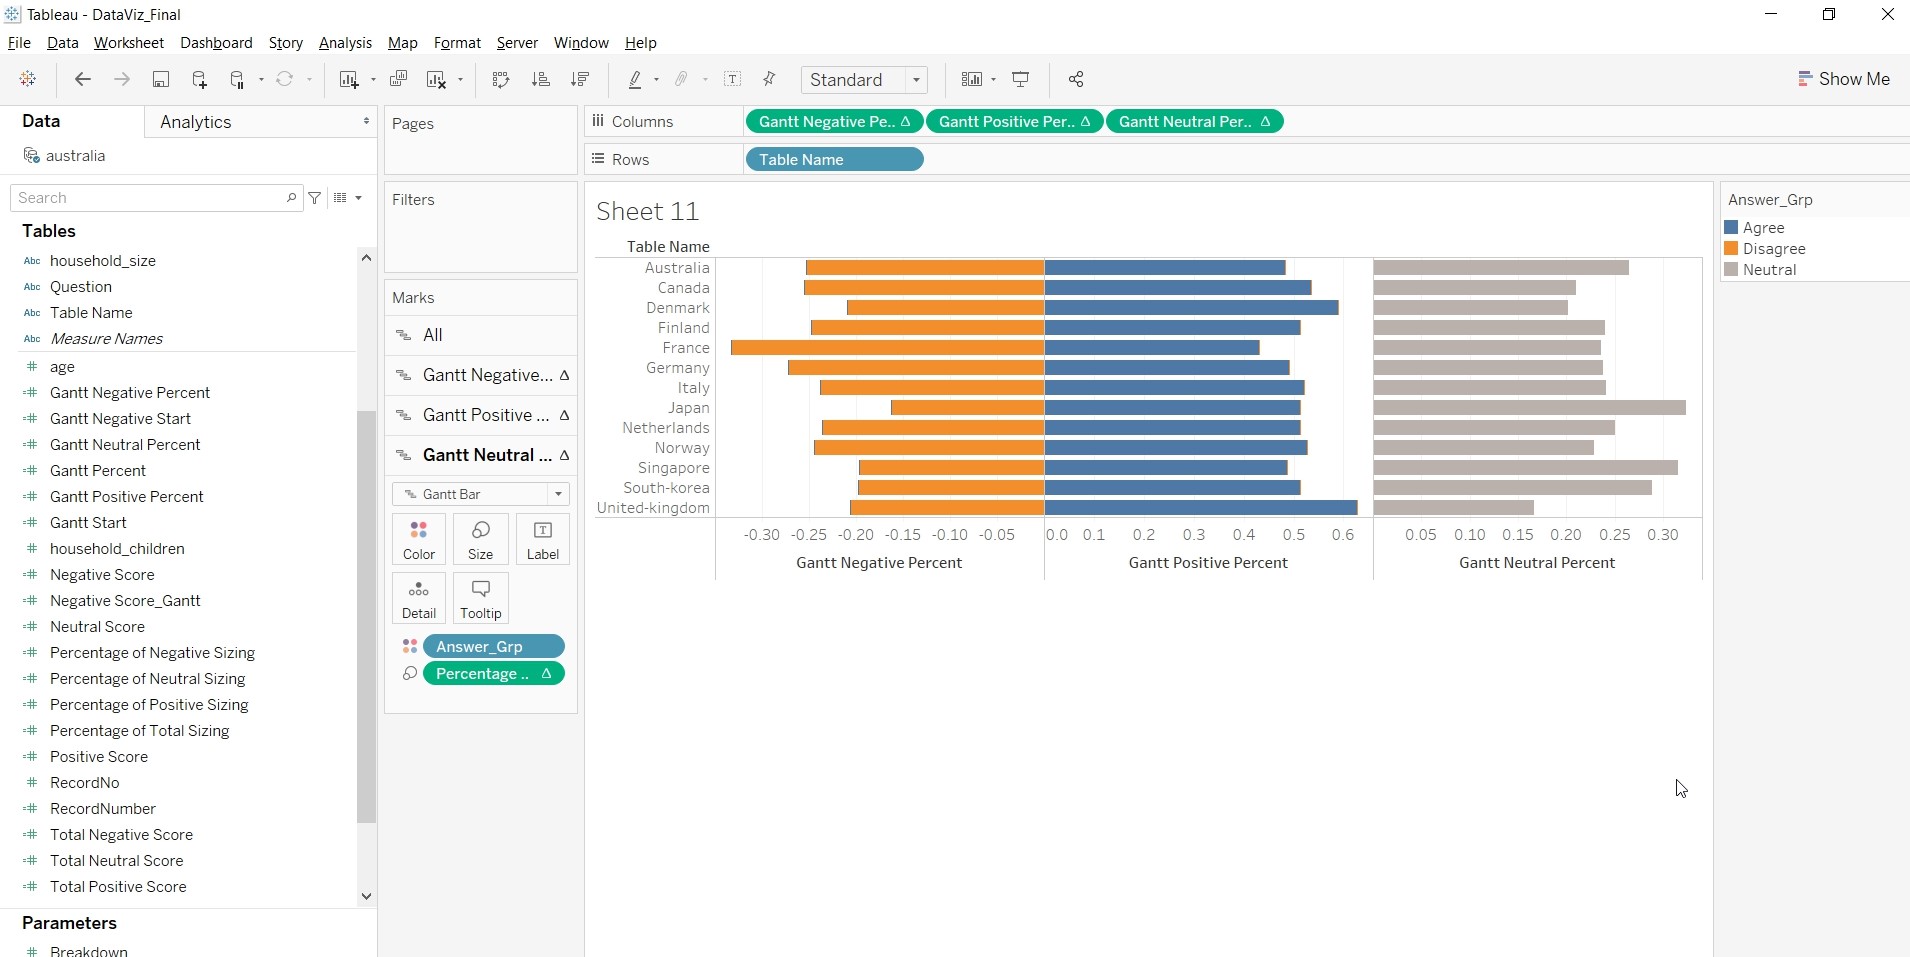Open the Analytics pane dropdown arrow
Viewport: 1910px width, 957px height.
(x=366, y=121)
